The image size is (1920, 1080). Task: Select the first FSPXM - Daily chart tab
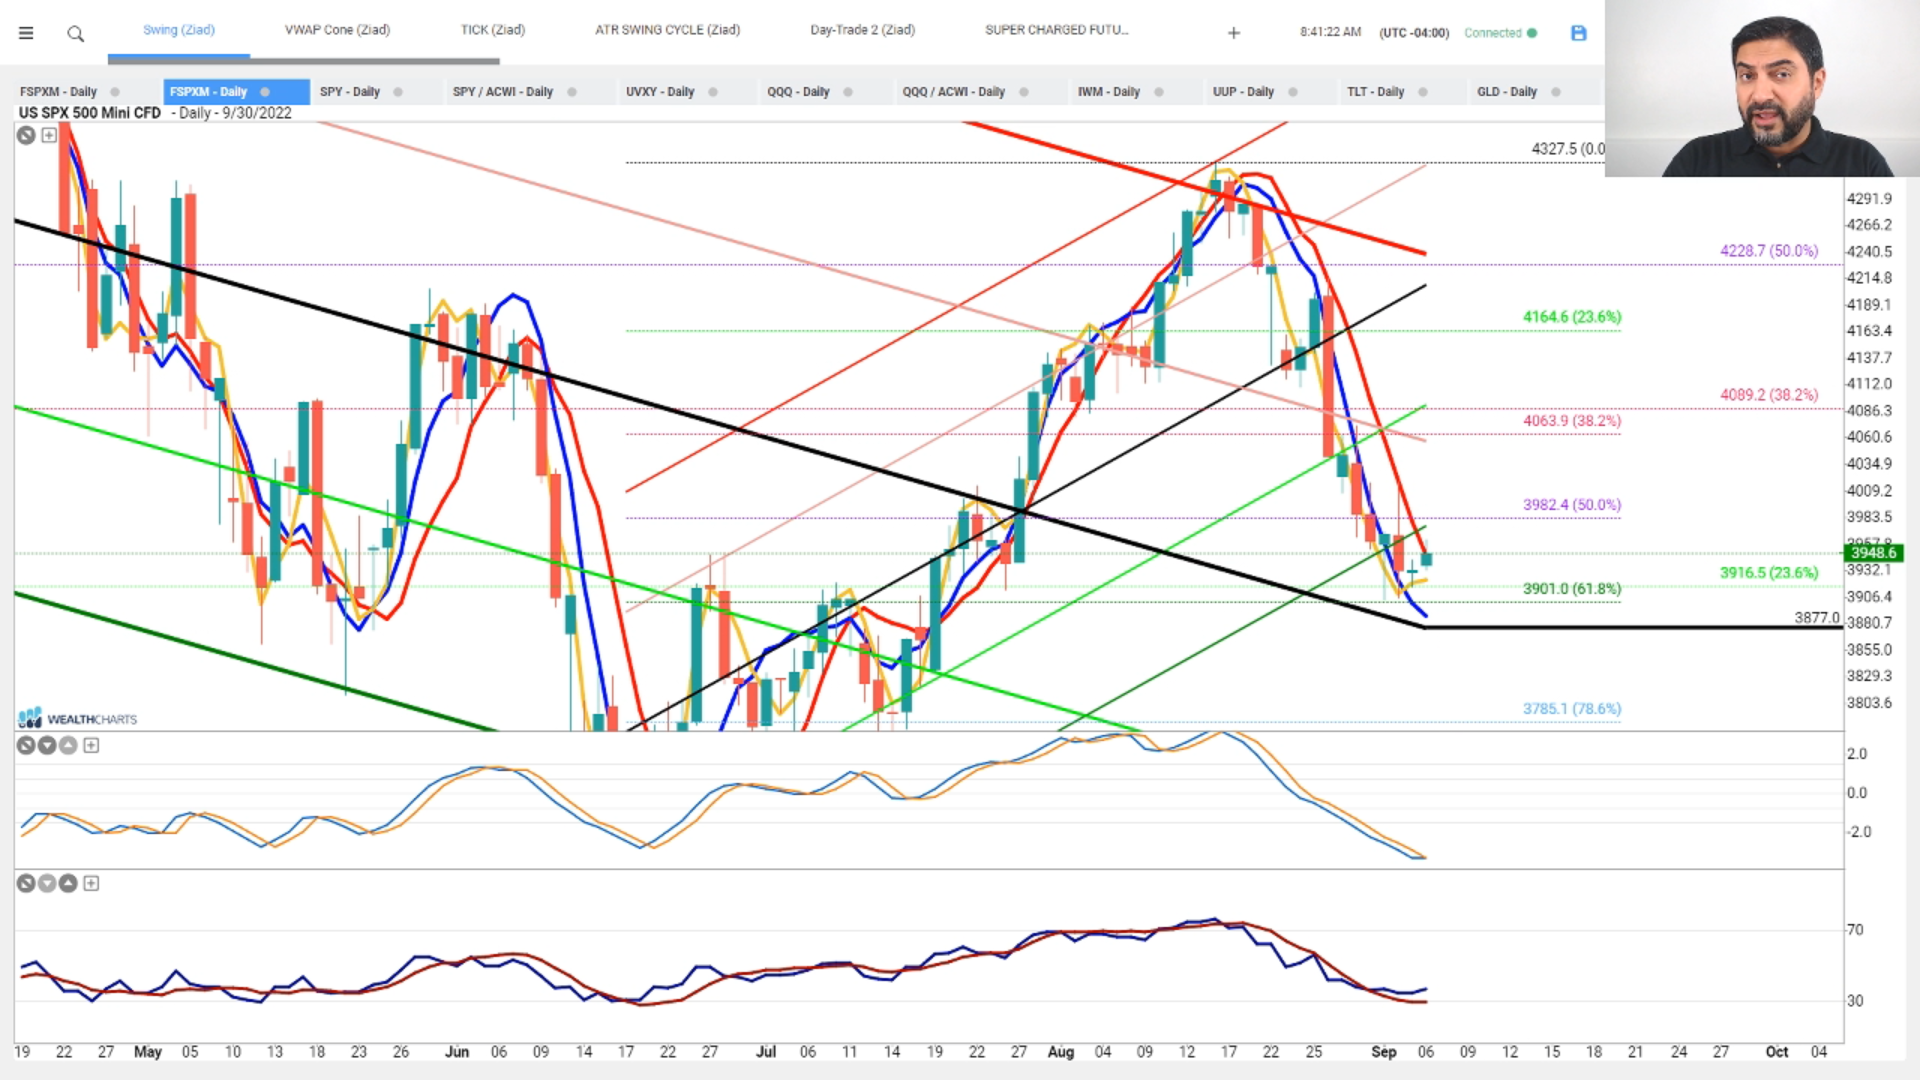(x=58, y=92)
